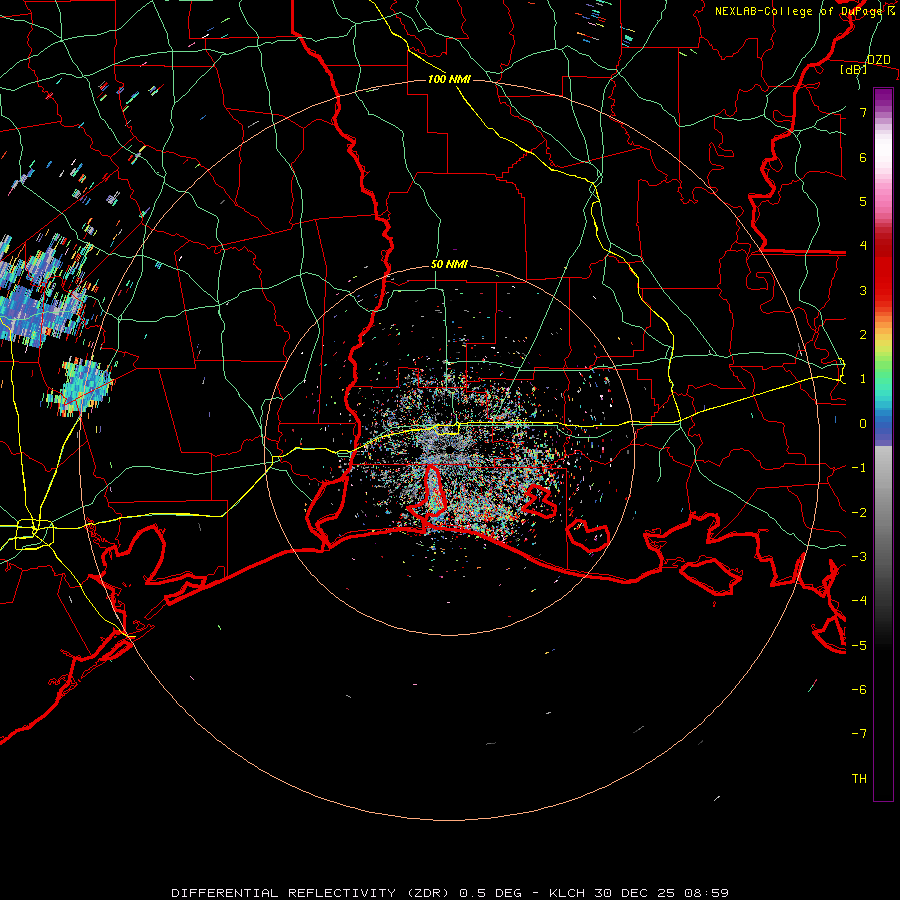Click the colorbar value -1 label
This screenshot has width=900, height=900.
pos(859,468)
